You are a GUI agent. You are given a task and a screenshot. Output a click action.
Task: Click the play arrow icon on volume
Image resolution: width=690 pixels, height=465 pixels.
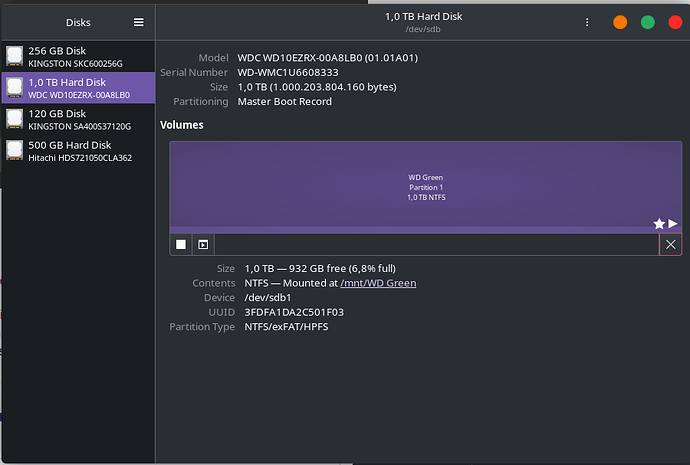[x=673, y=223]
